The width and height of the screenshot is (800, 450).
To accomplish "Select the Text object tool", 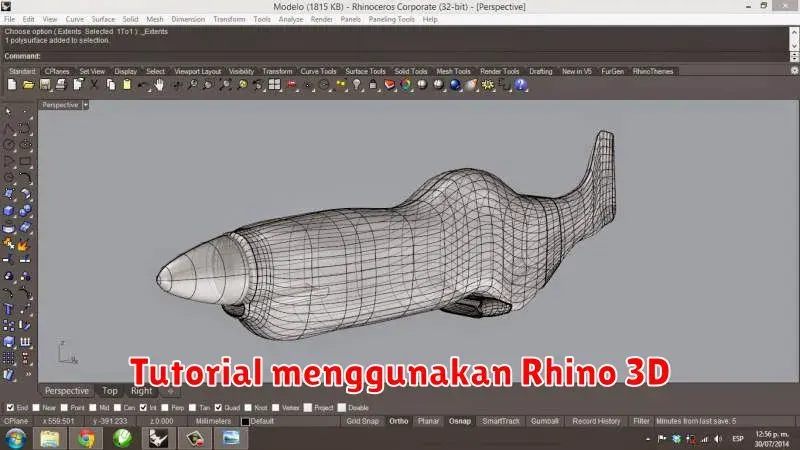I will 9,309.
